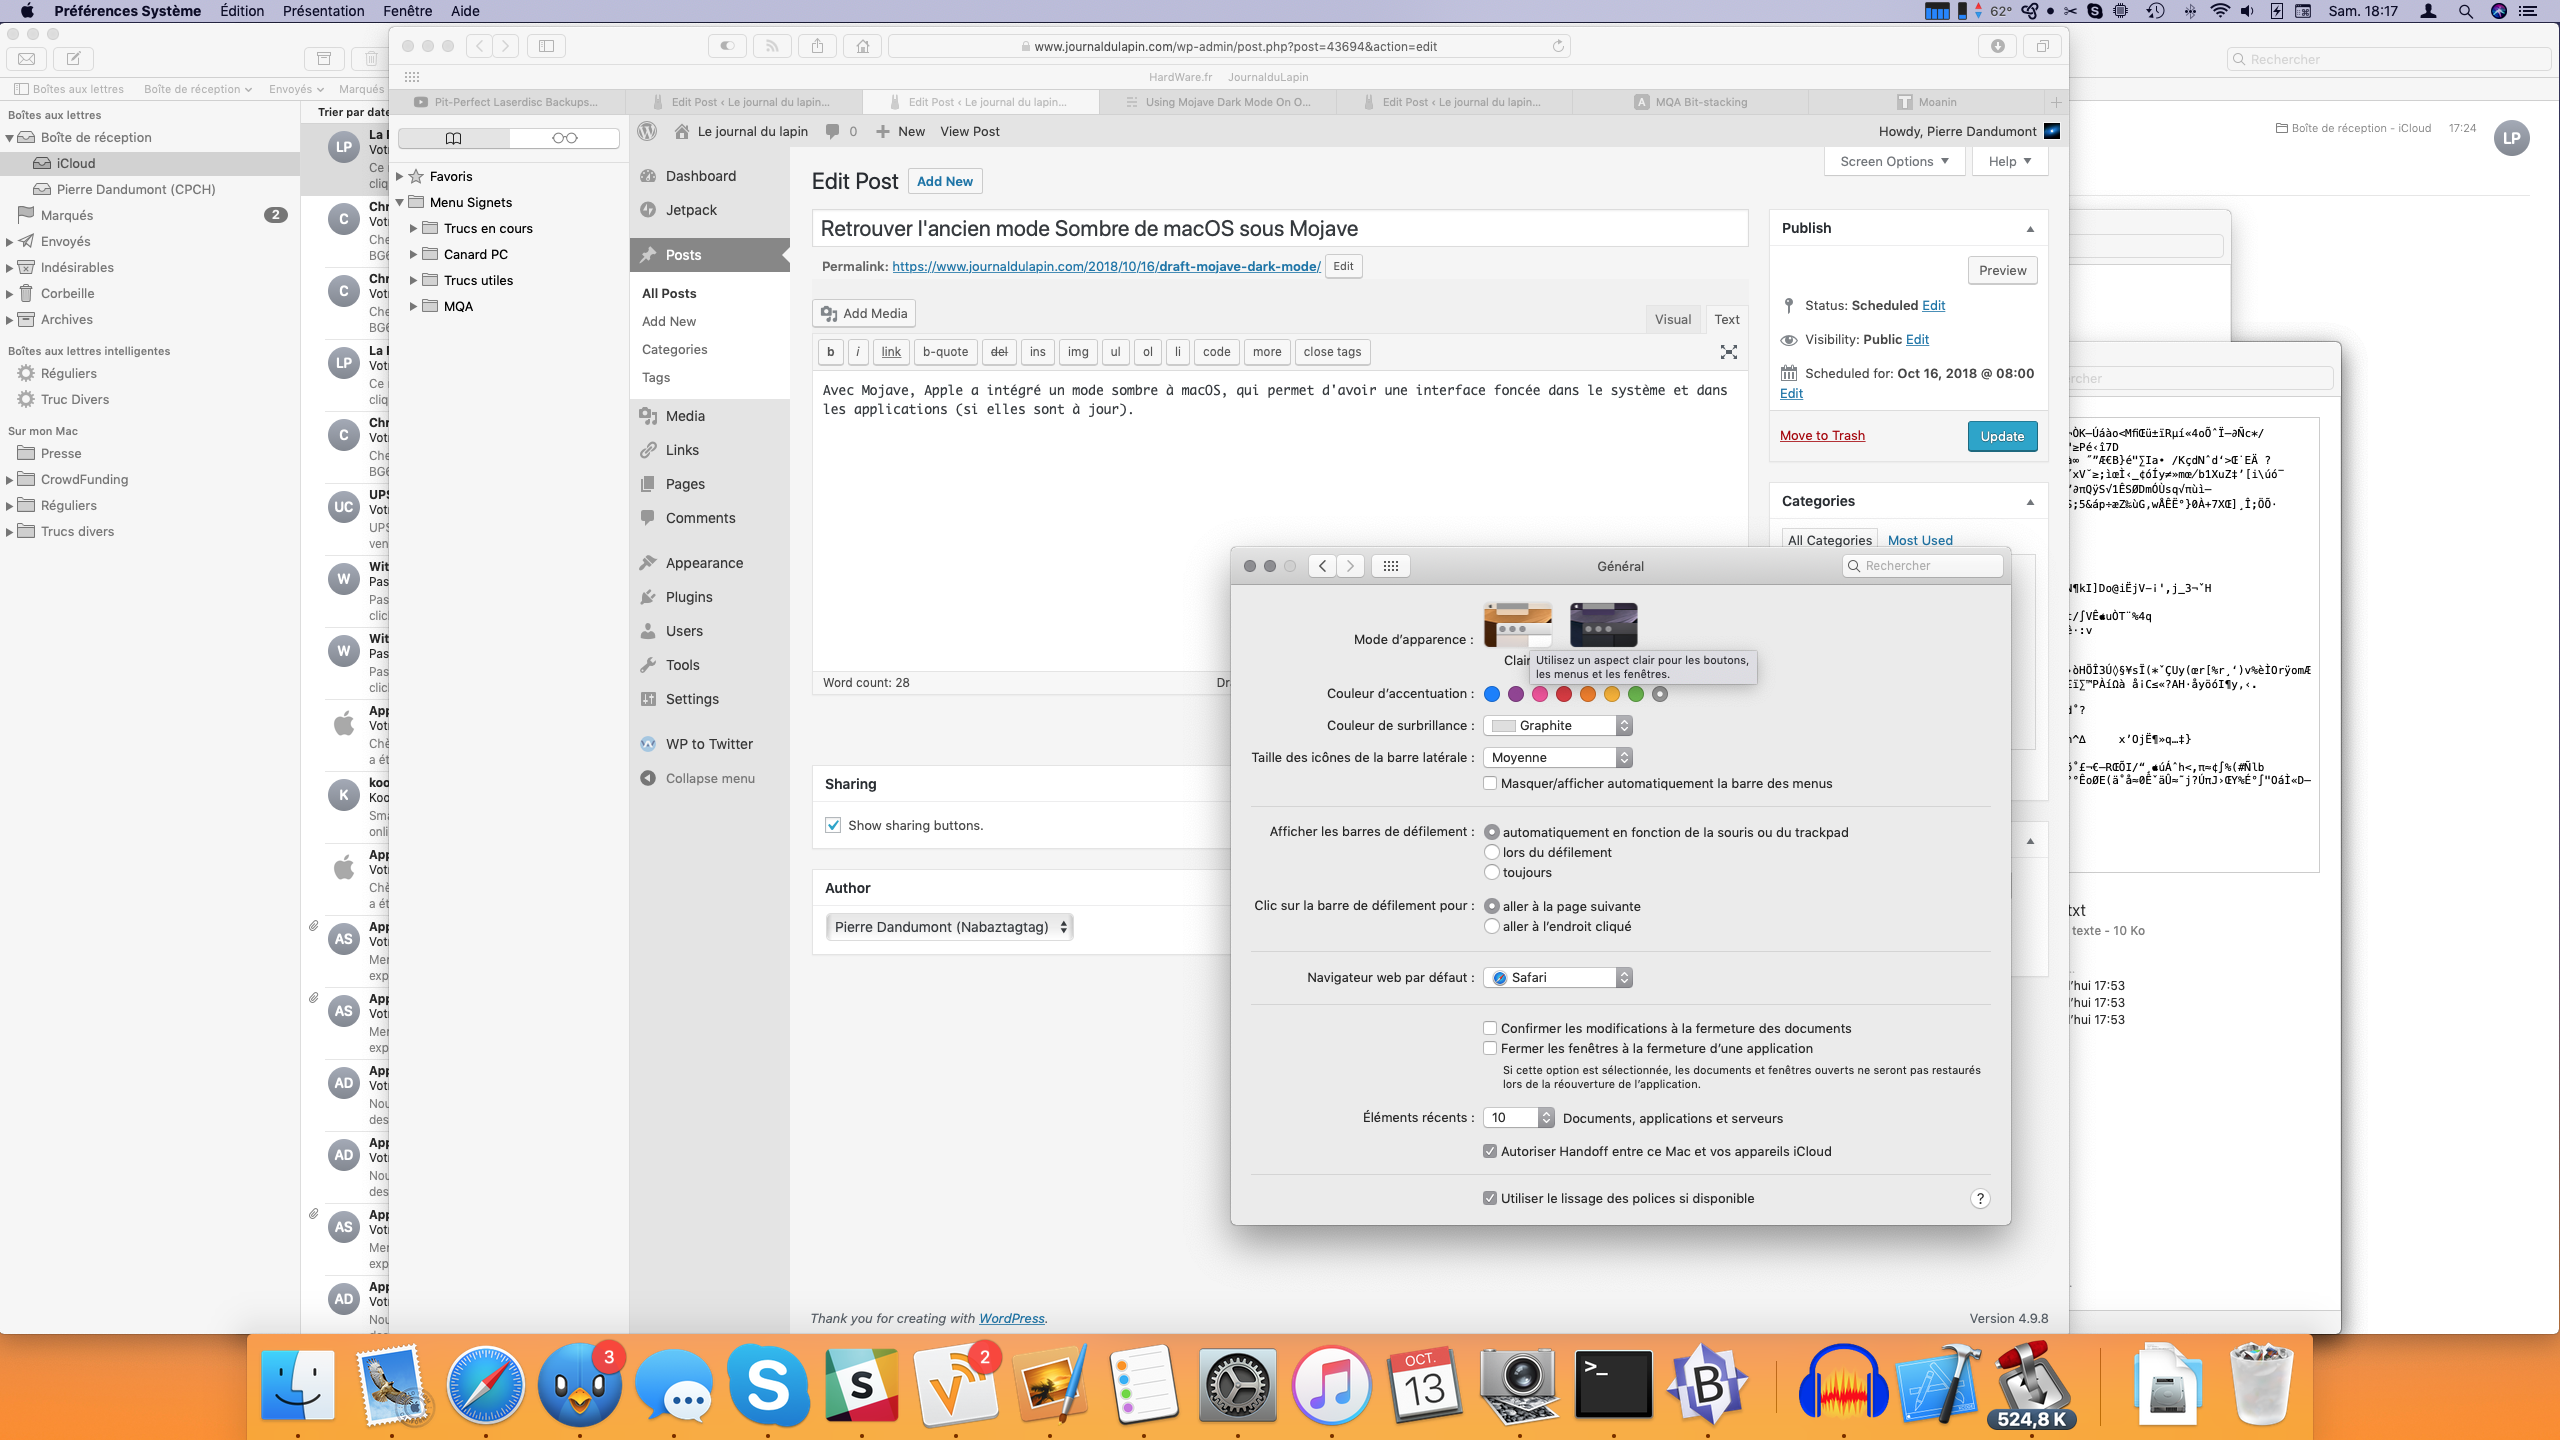The image size is (2560, 1440).
Task: Open the Édition menu
Action: click(x=242, y=11)
